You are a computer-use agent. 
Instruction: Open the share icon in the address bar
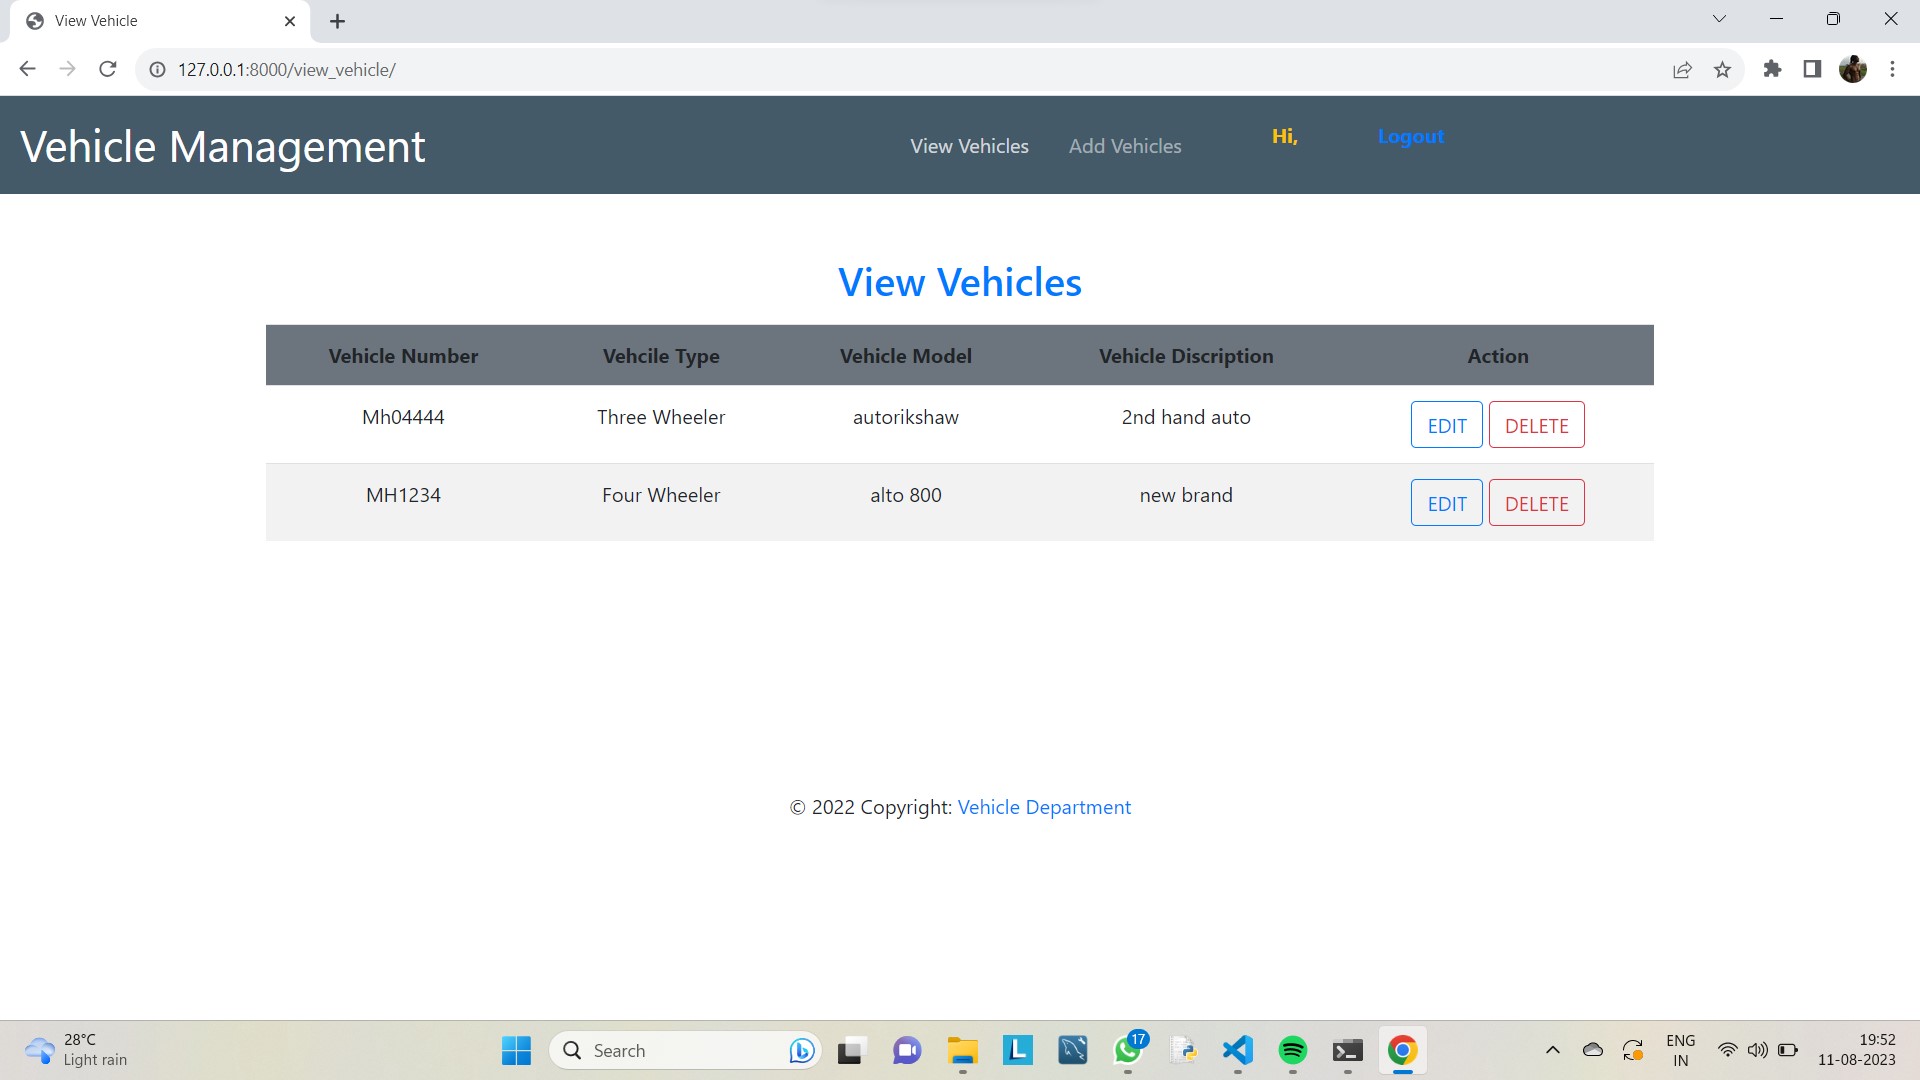point(1683,69)
